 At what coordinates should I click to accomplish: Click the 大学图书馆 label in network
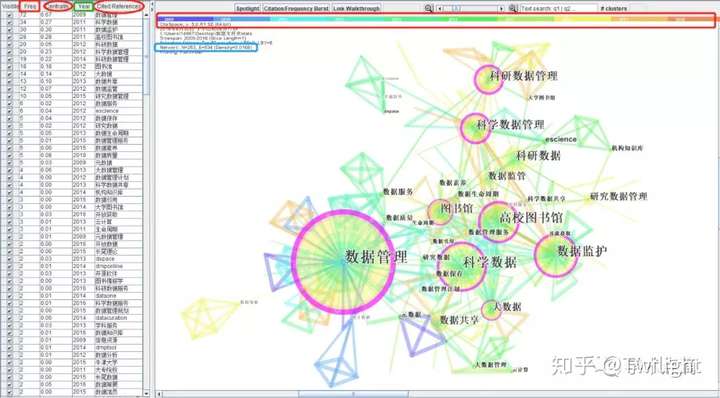click(x=541, y=97)
